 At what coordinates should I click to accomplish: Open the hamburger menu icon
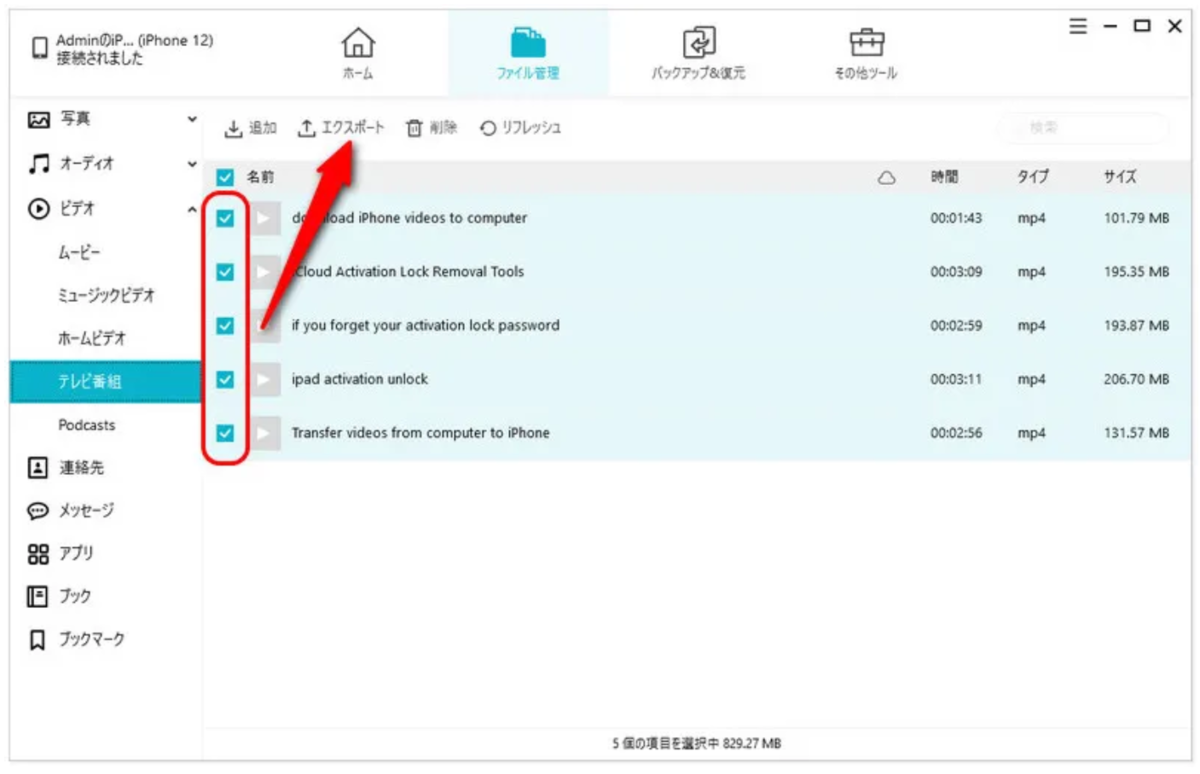pos(1078,27)
